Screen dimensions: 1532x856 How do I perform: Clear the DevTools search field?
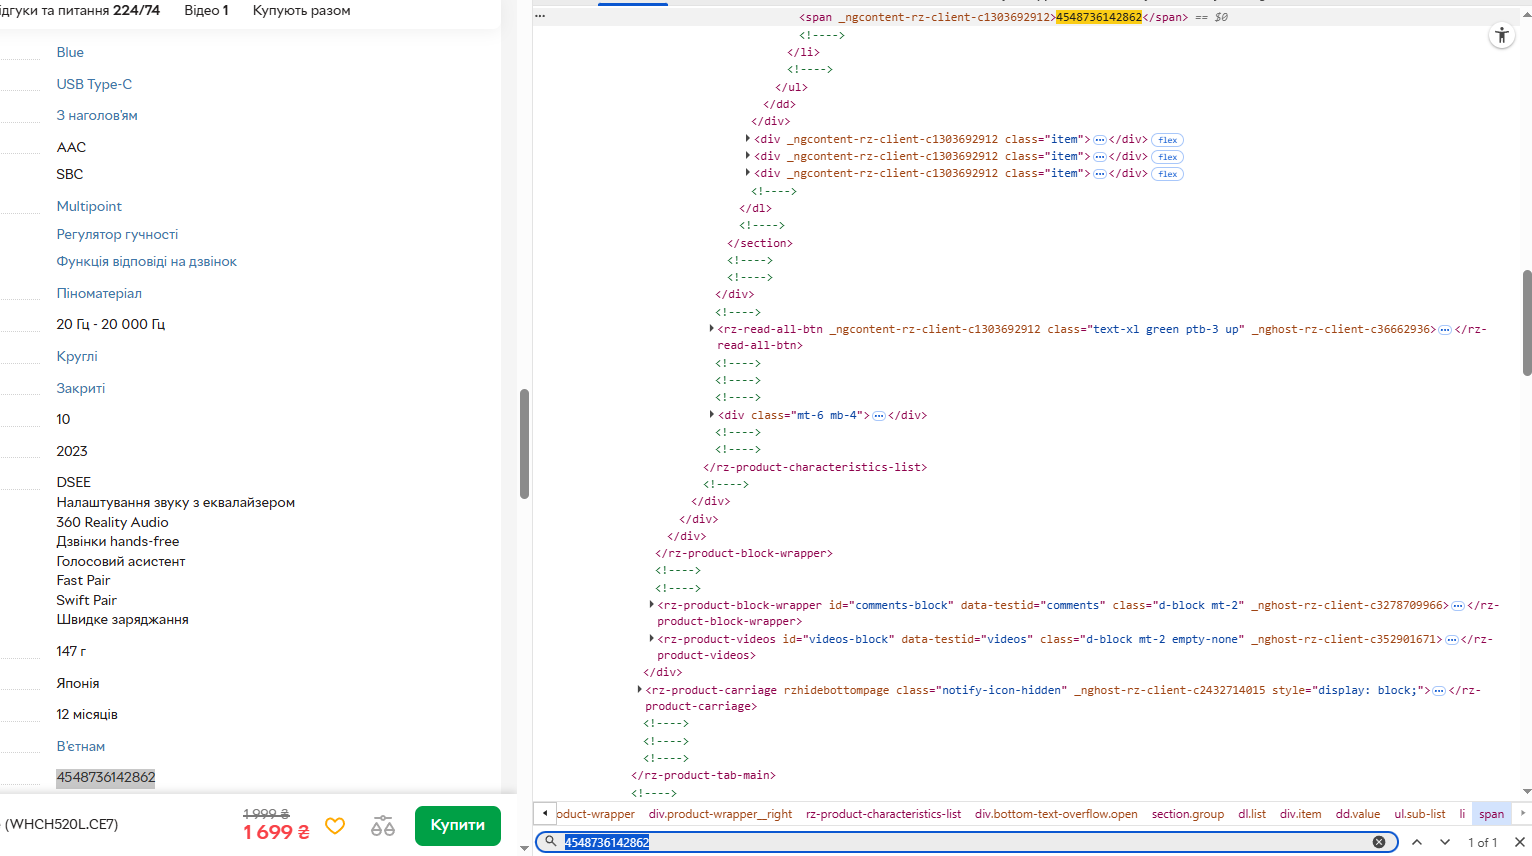[x=1379, y=842]
